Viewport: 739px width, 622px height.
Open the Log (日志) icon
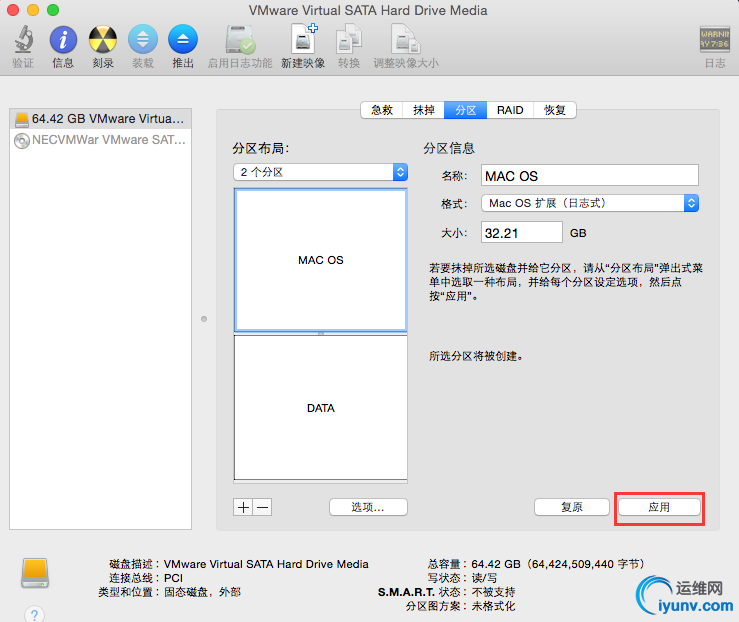coord(714,39)
